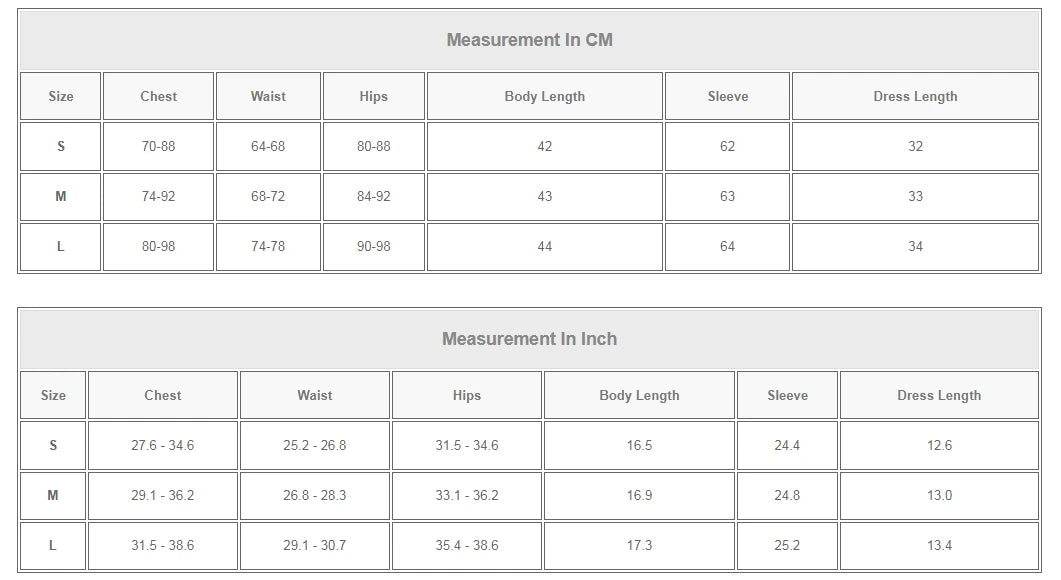This screenshot has height=580, width=1061.
Task: Click the dress length value 13.4
Action: click(939, 545)
